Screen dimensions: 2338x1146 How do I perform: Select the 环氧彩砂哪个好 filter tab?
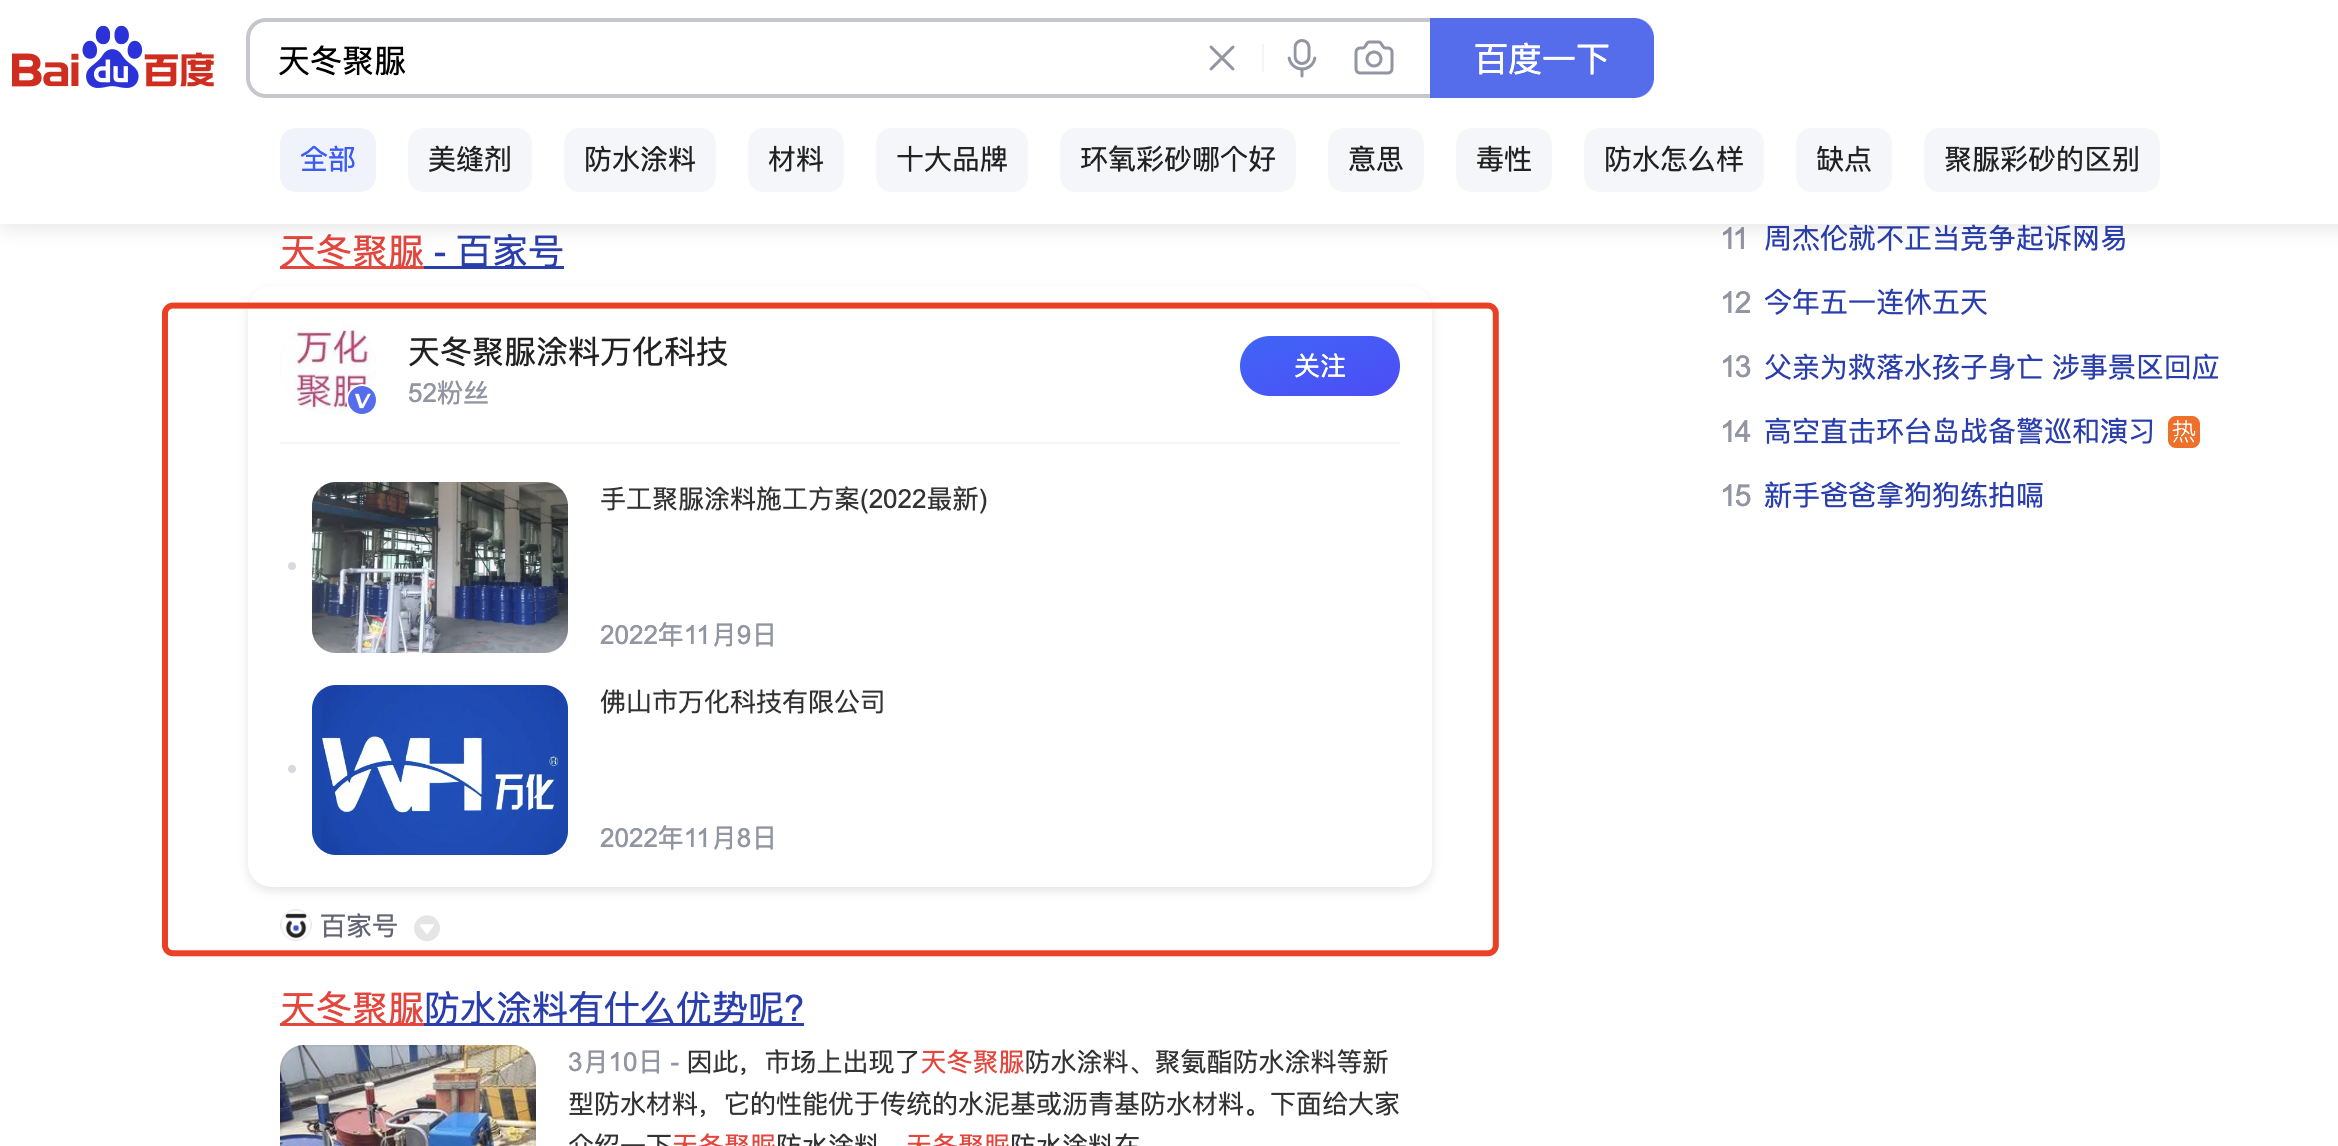(x=1178, y=159)
